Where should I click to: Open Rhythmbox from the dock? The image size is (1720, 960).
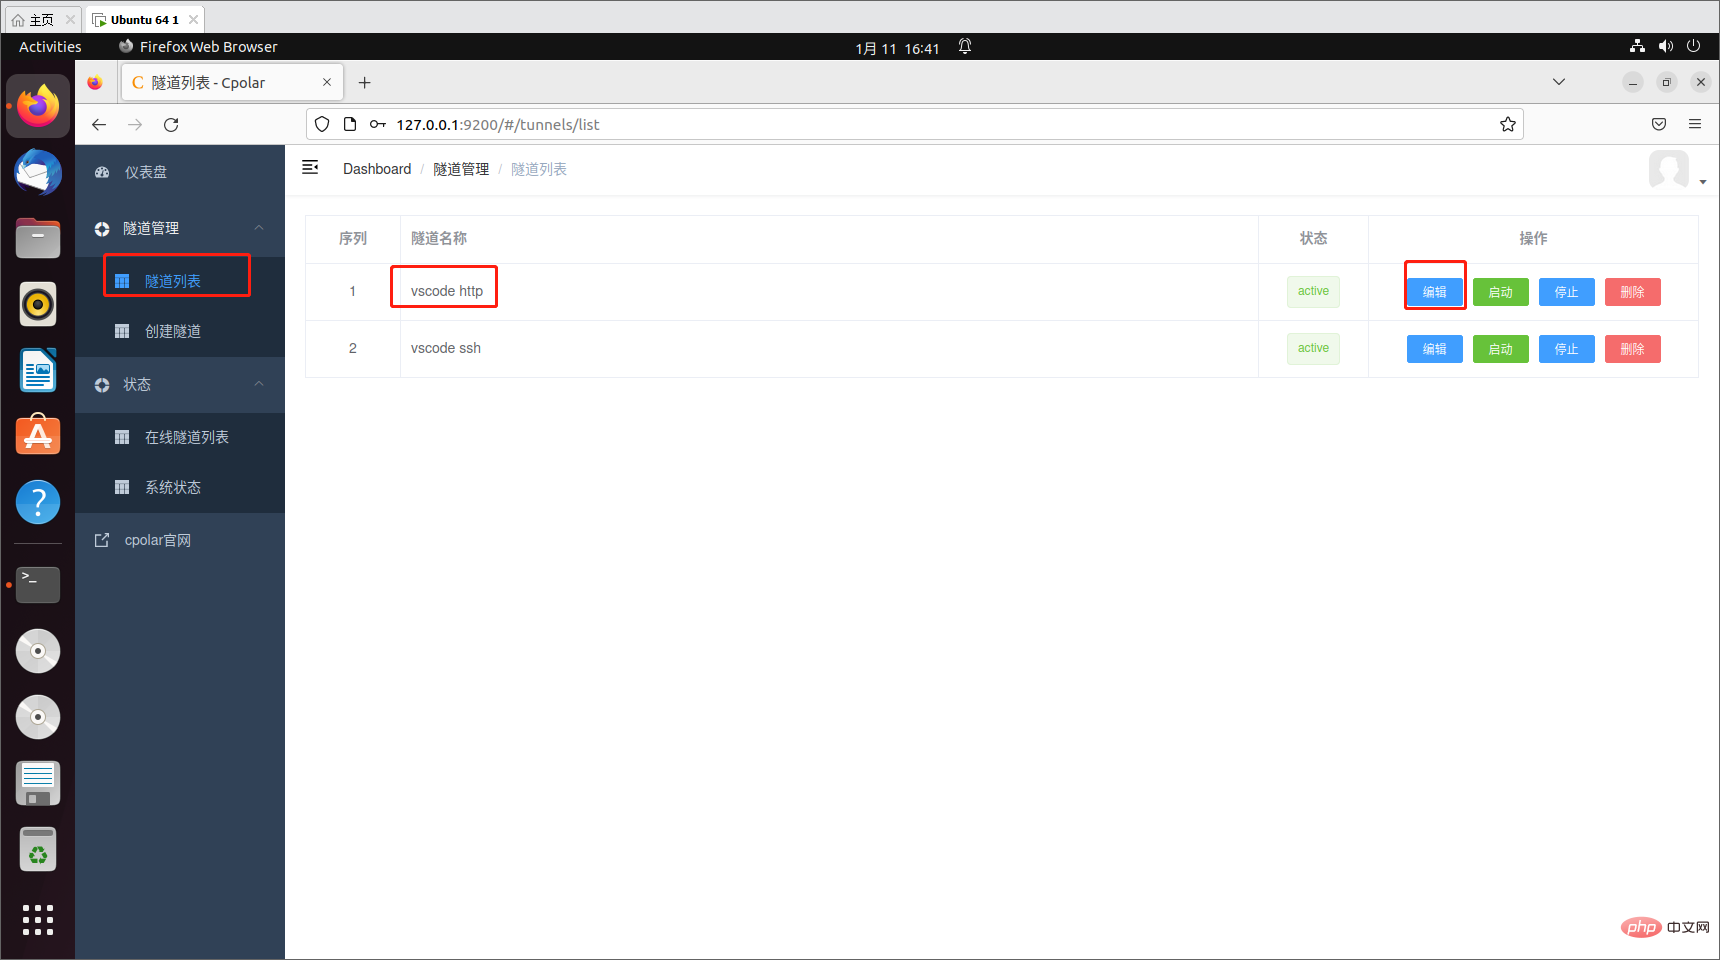38,304
